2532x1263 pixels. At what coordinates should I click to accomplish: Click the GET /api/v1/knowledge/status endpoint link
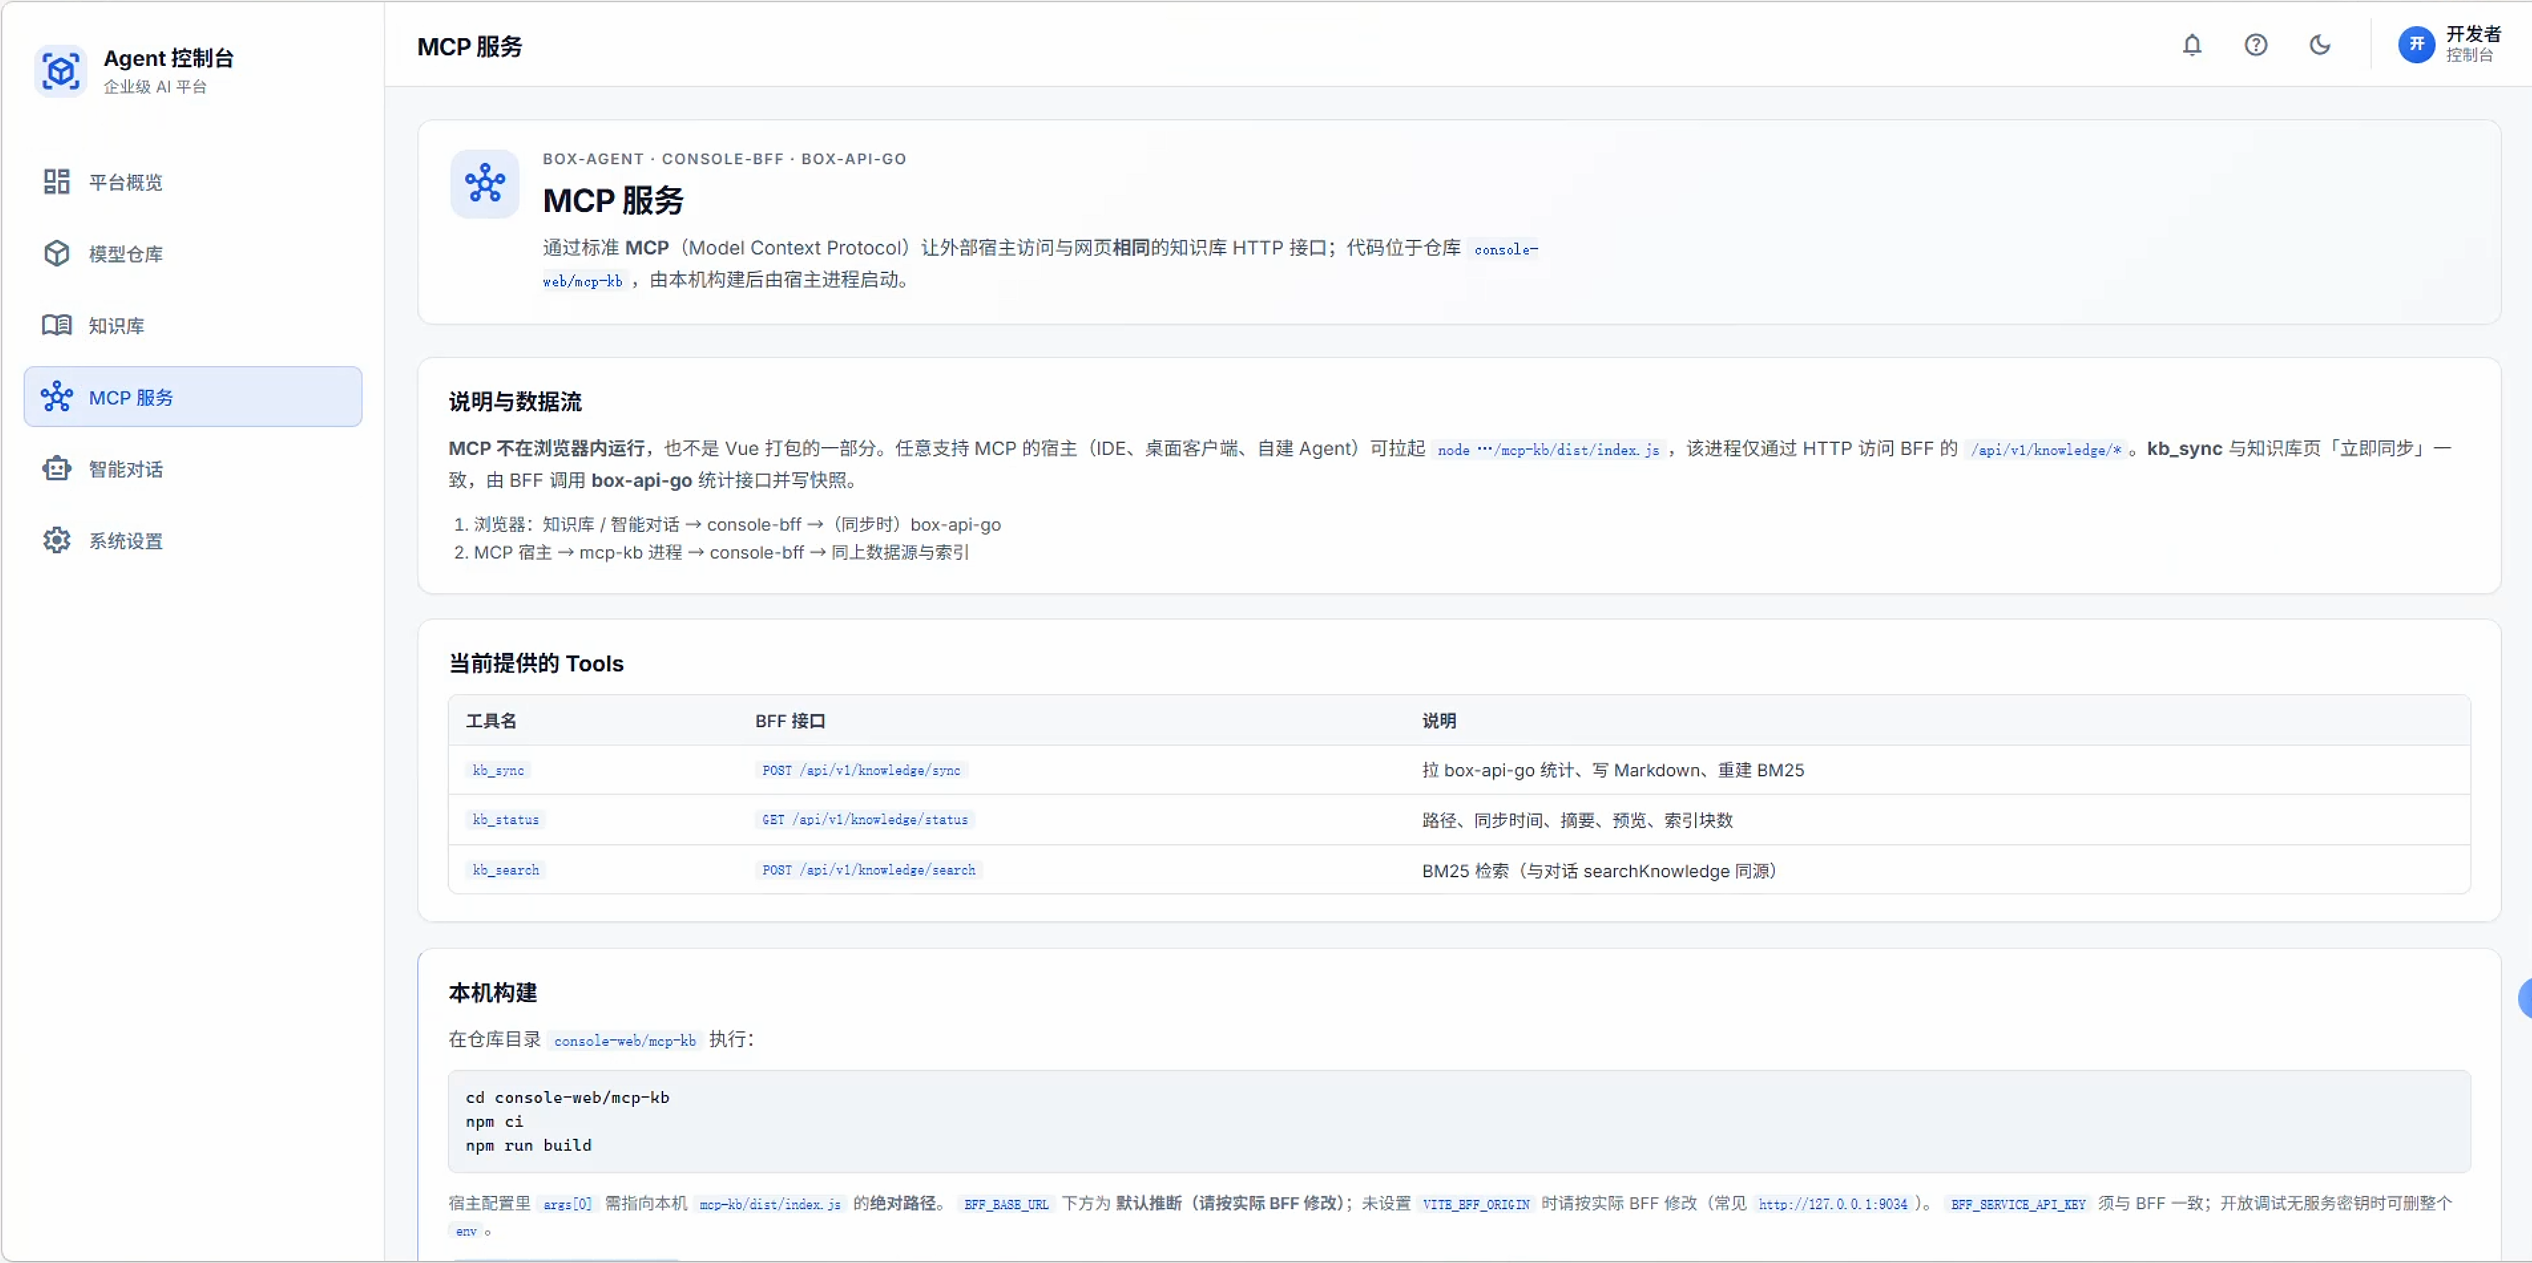(864, 819)
